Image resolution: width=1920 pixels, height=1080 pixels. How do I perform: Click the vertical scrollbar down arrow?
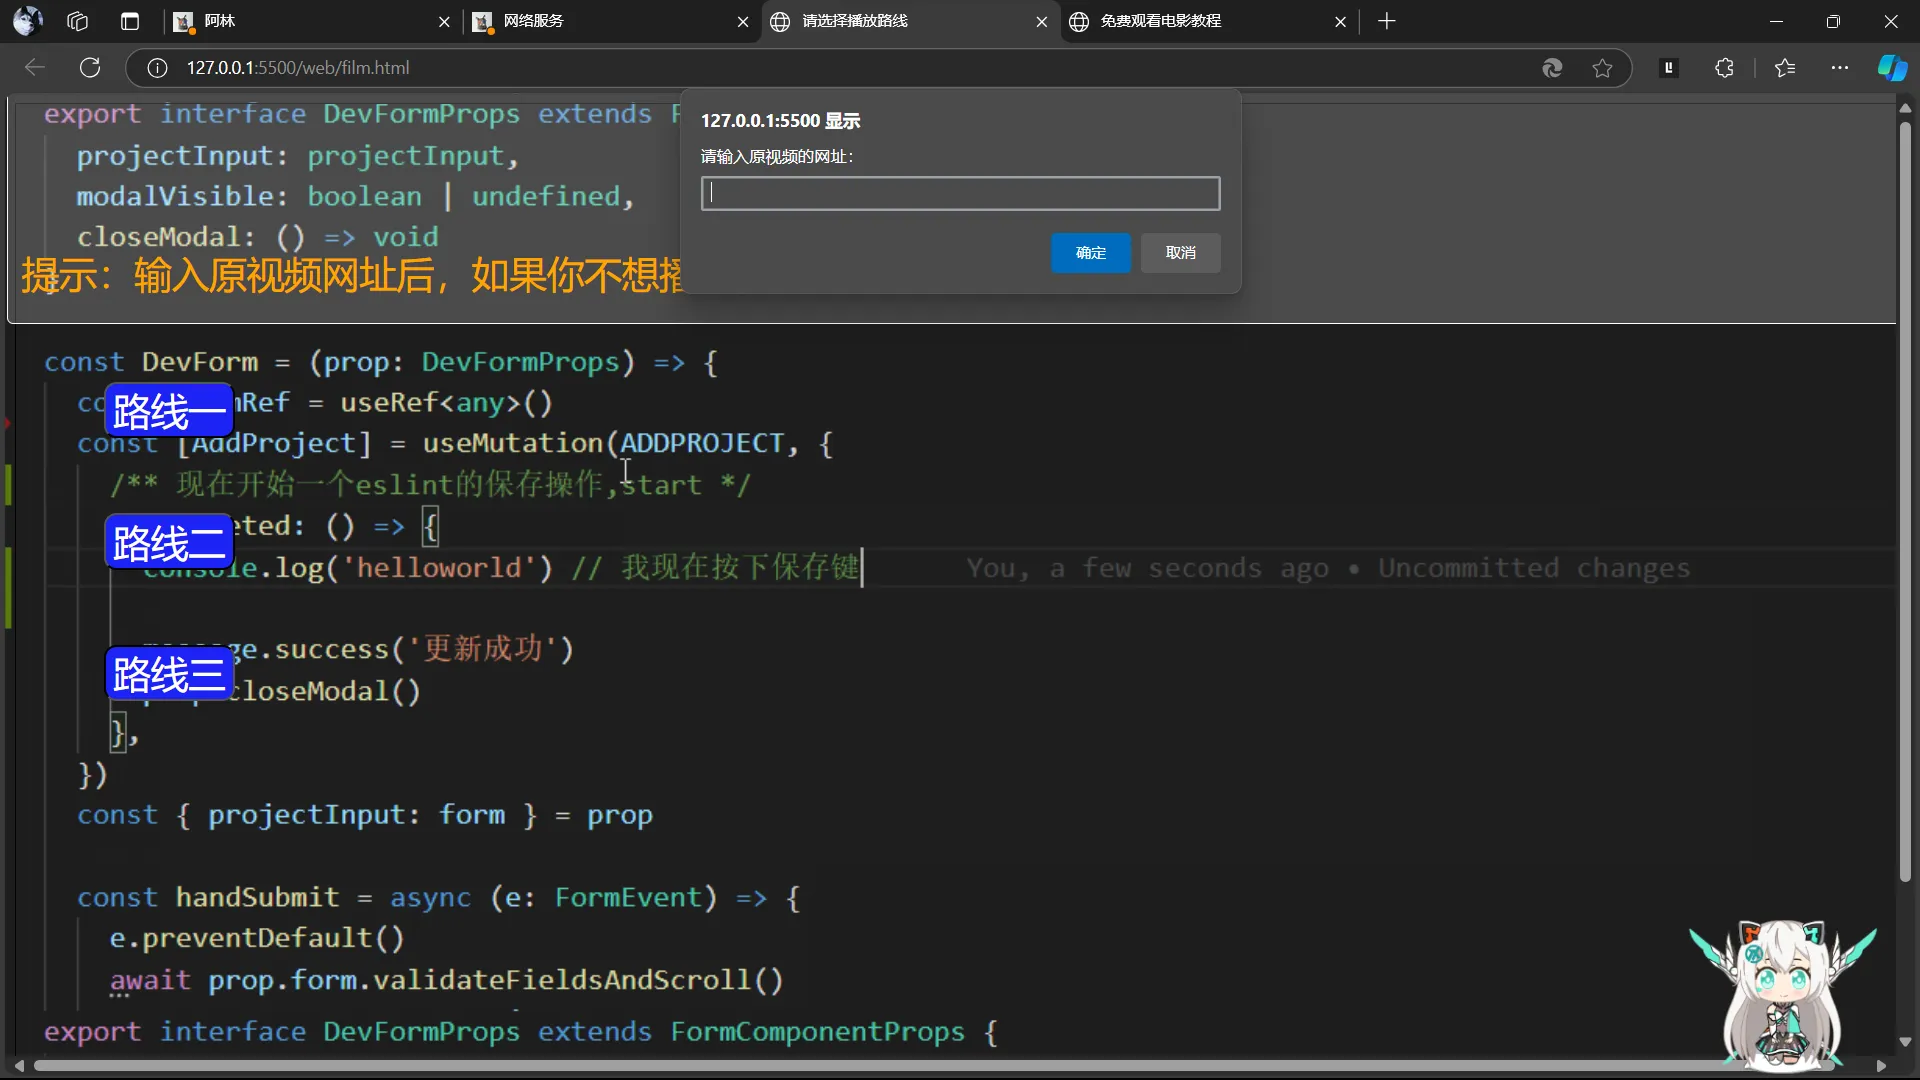[x=1904, y=1041]
